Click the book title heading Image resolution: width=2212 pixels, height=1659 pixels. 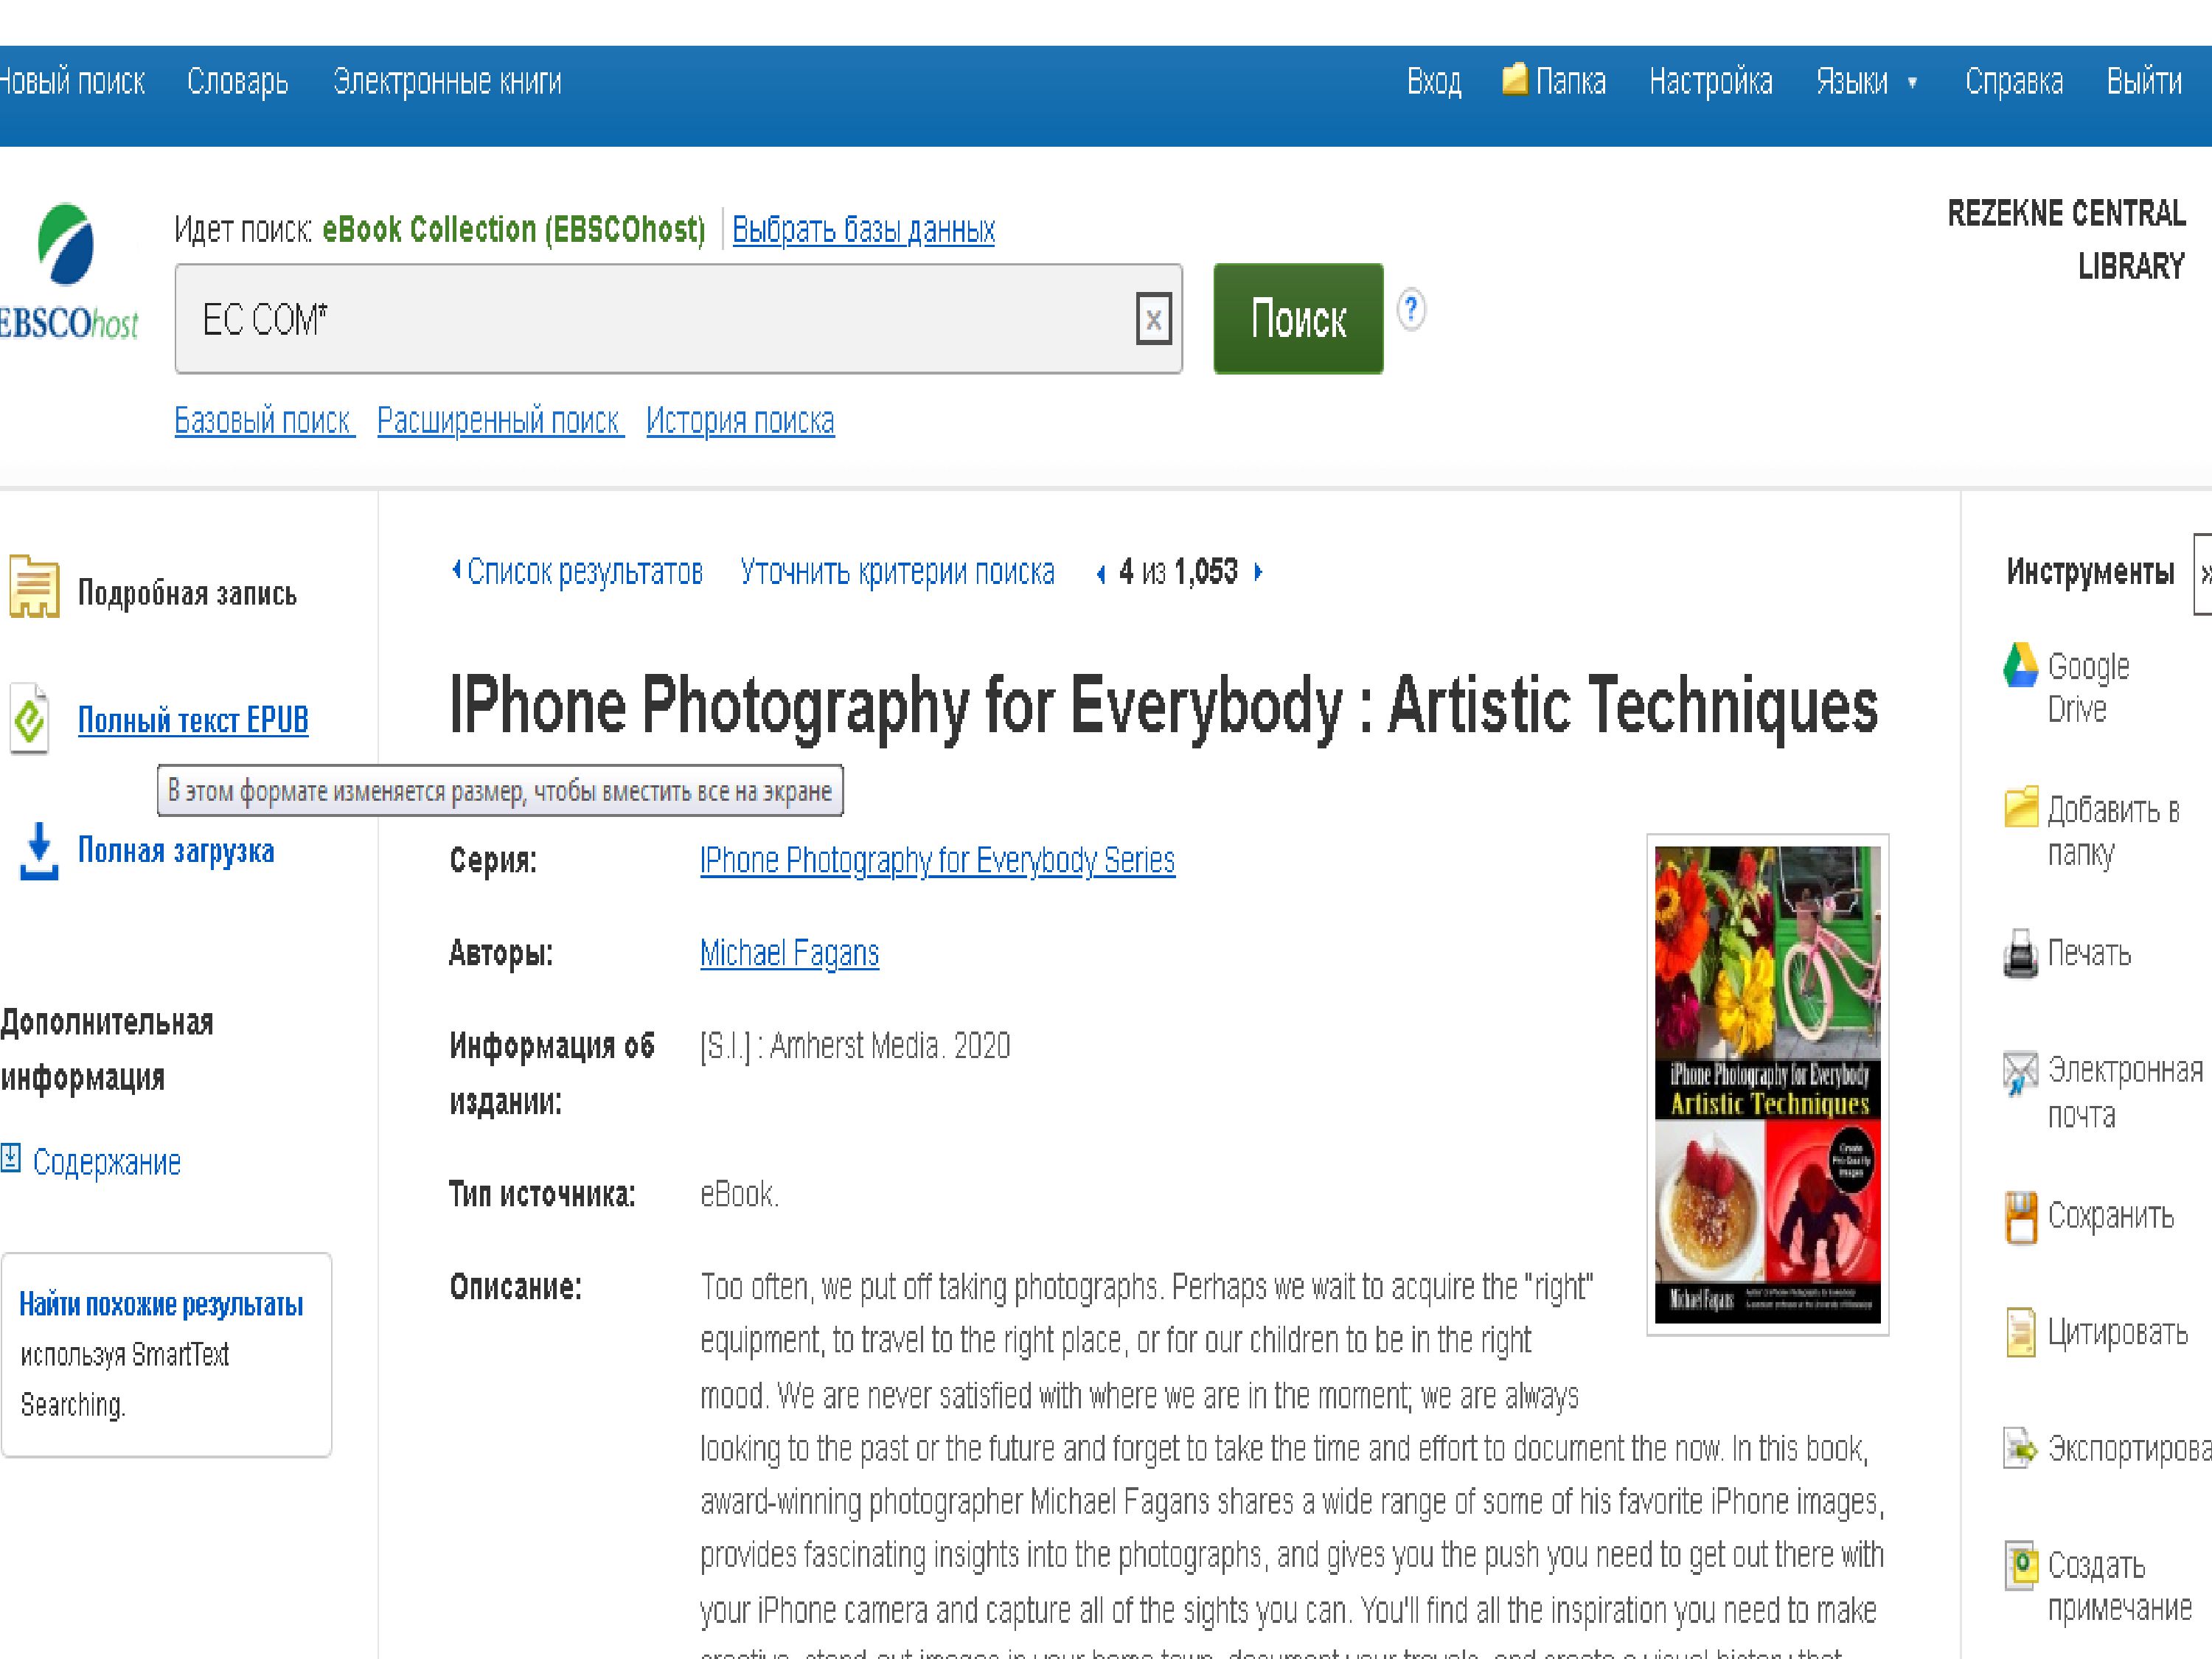(x=1163, y=706)
